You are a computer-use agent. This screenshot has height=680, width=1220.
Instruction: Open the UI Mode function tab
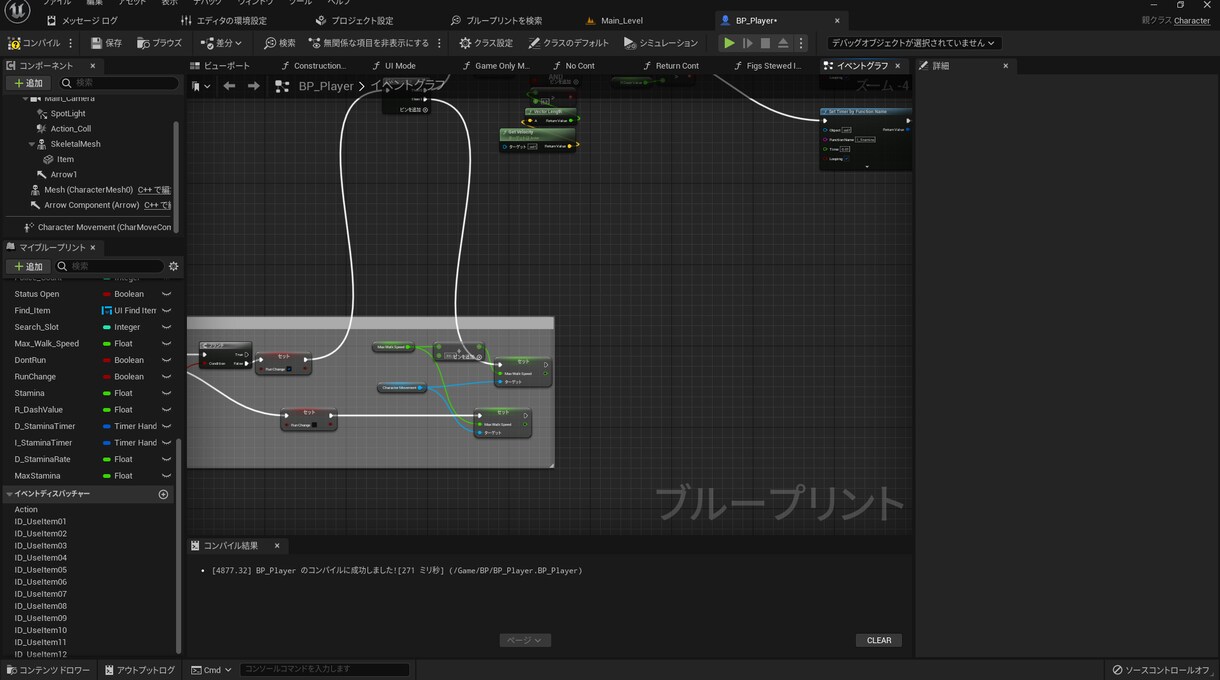(393, 66)
